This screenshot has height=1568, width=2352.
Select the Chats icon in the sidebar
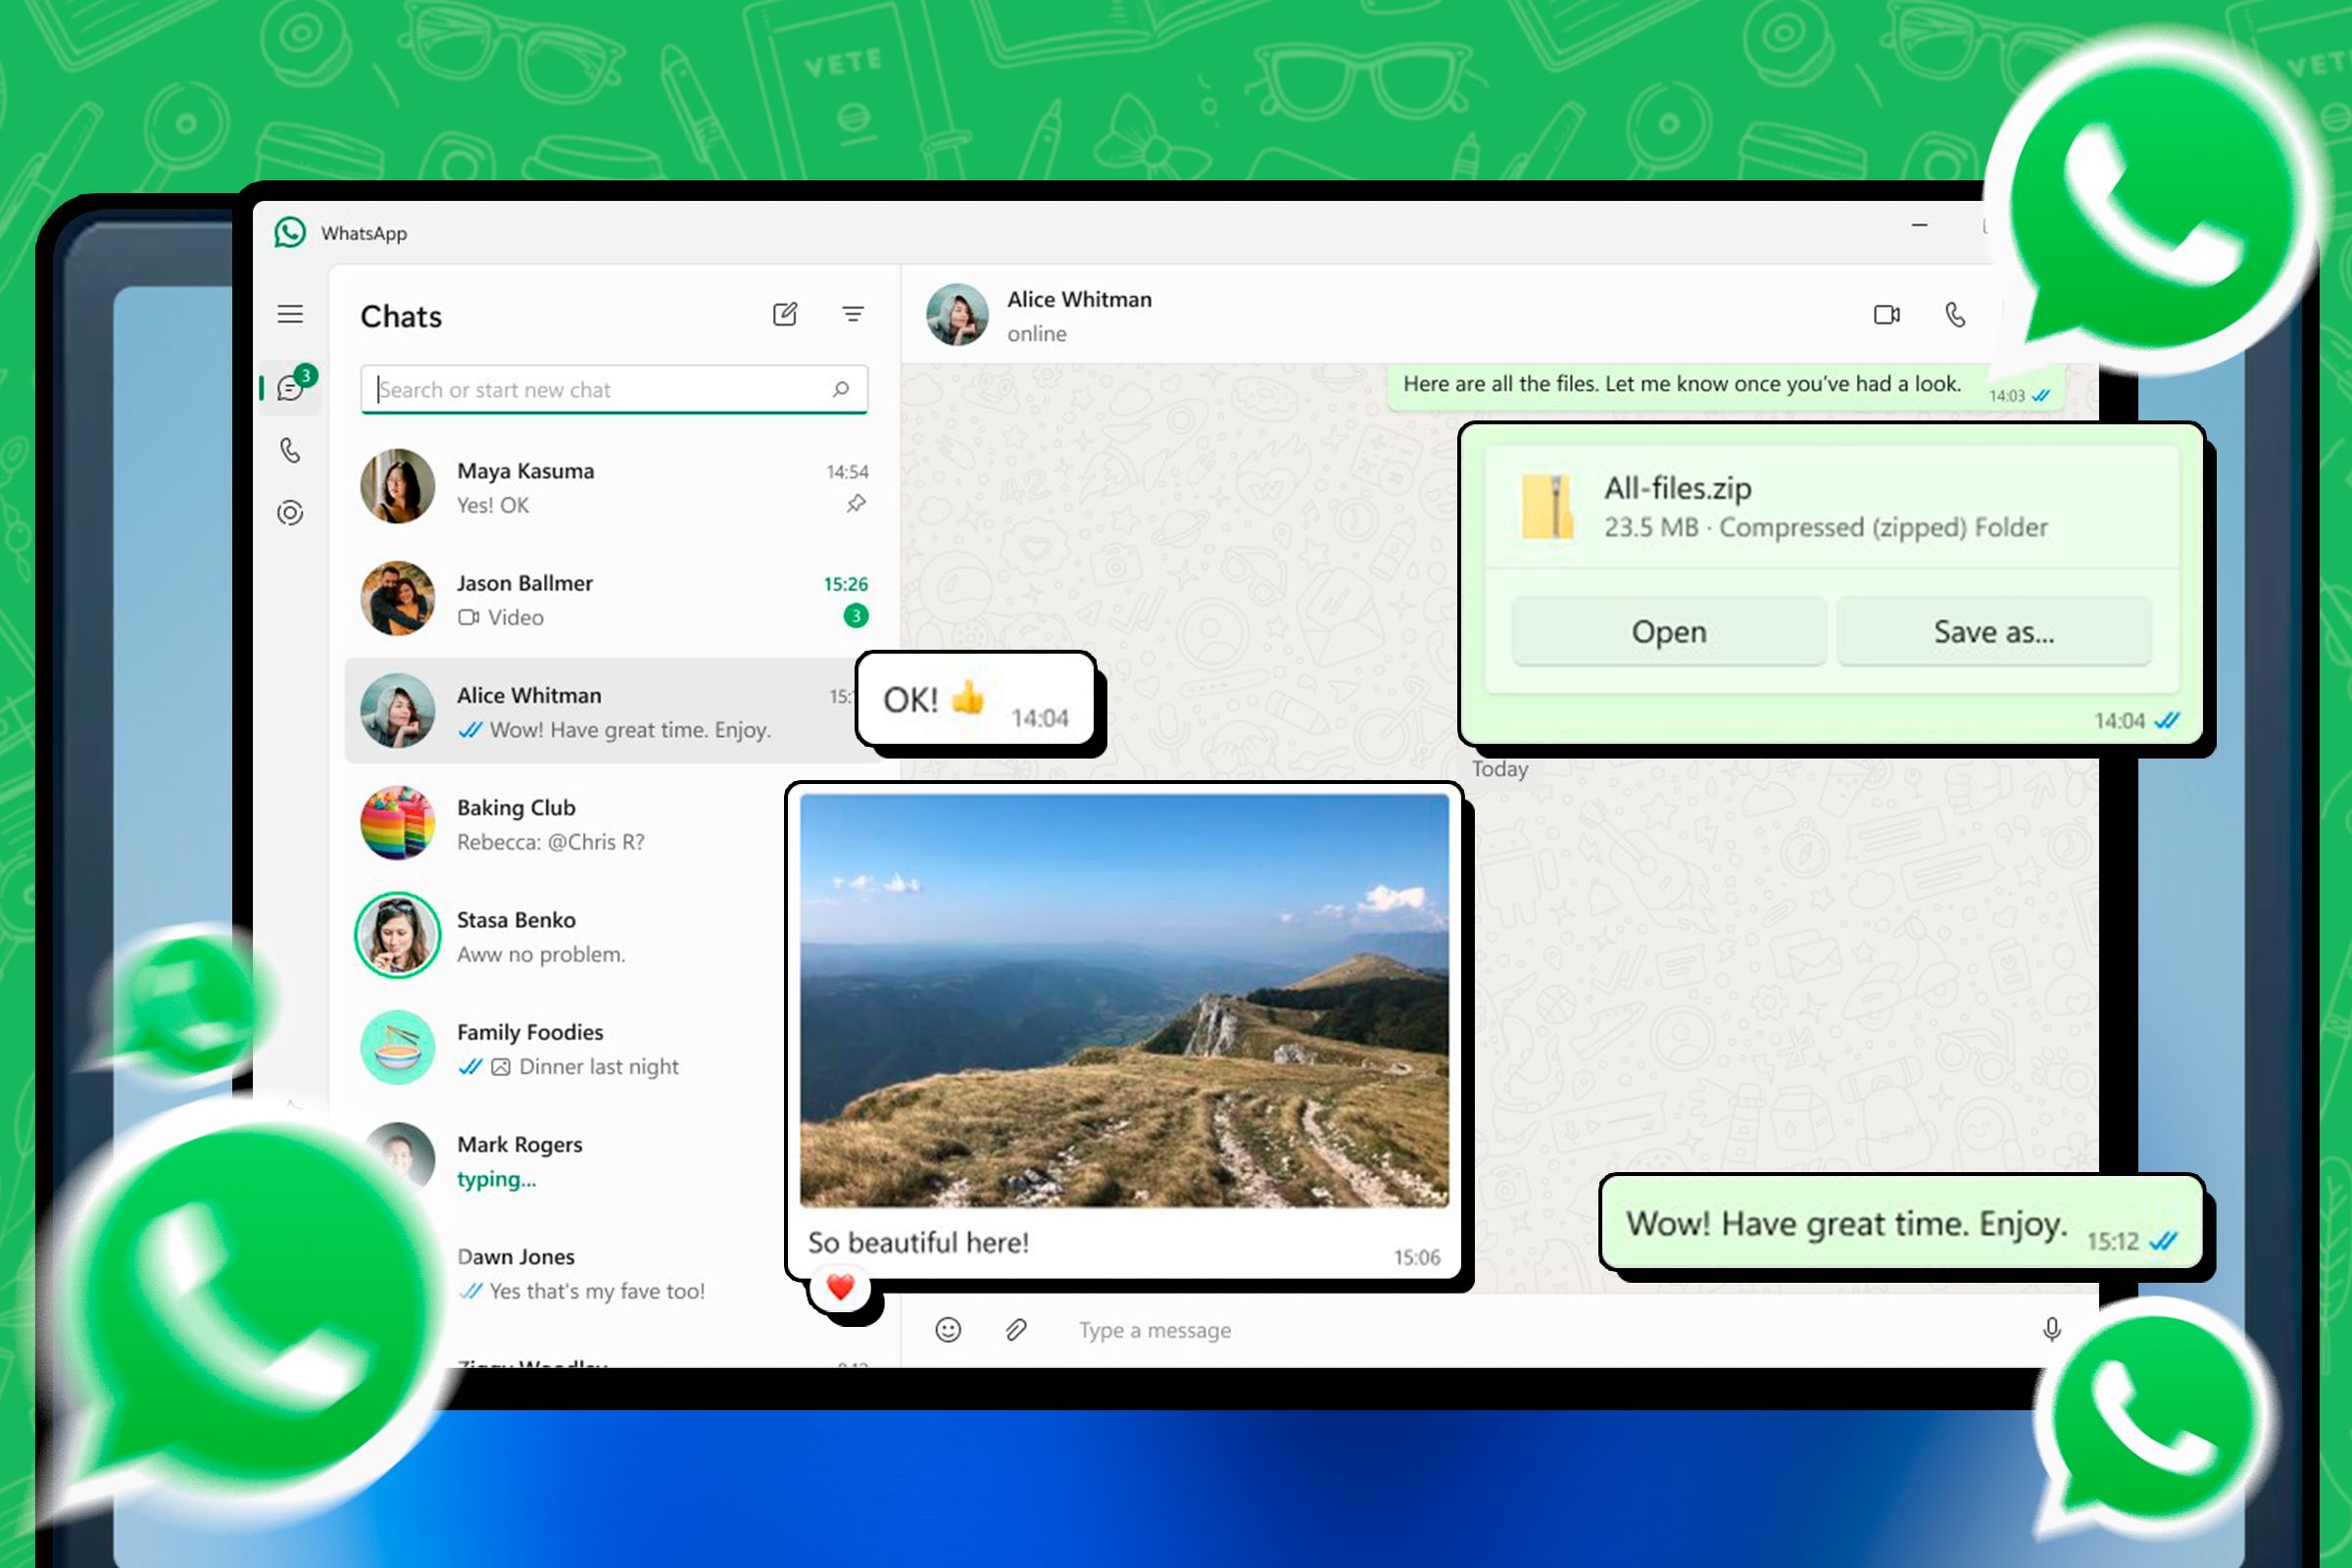pyautogui.click(x=291, y=388)
